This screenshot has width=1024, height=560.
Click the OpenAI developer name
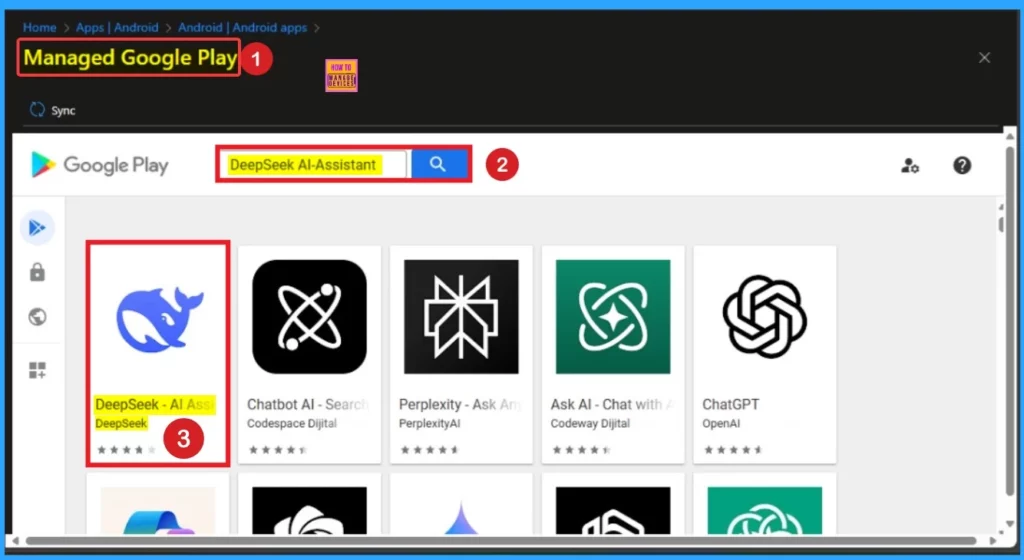pyautogui.click(x=721, y=424)
